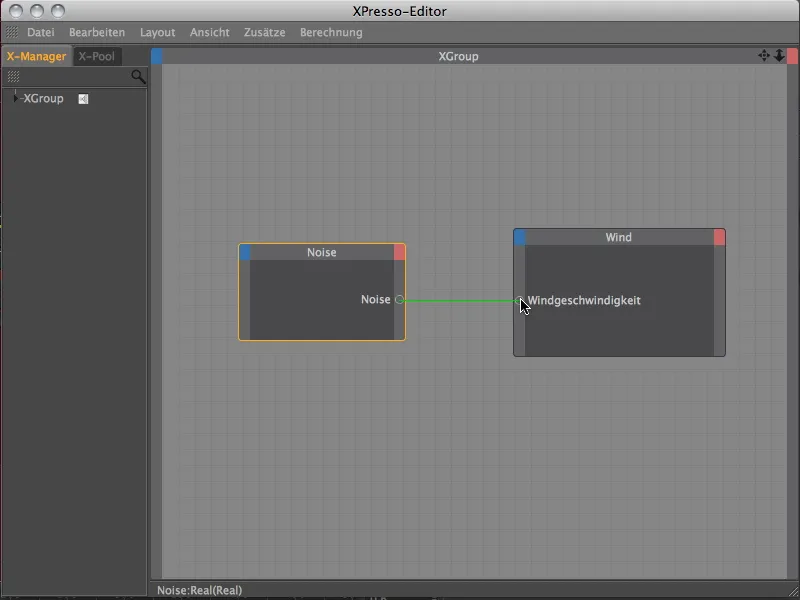
Task: Click the menu bar grip icon
Action: coord(12,32)
